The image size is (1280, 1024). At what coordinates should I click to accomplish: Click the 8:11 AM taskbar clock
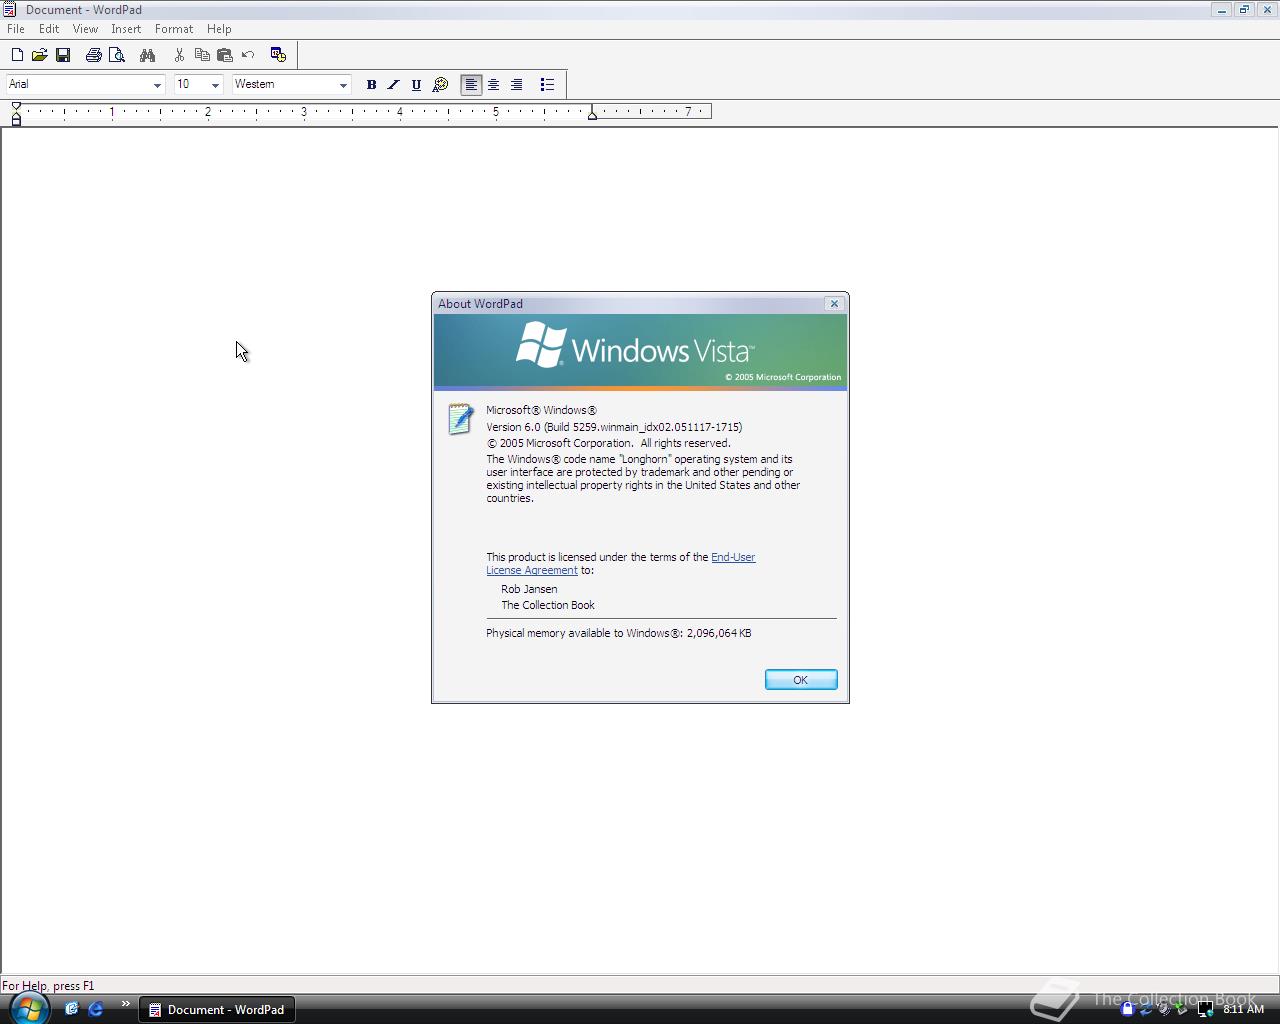[1243, 1009]
